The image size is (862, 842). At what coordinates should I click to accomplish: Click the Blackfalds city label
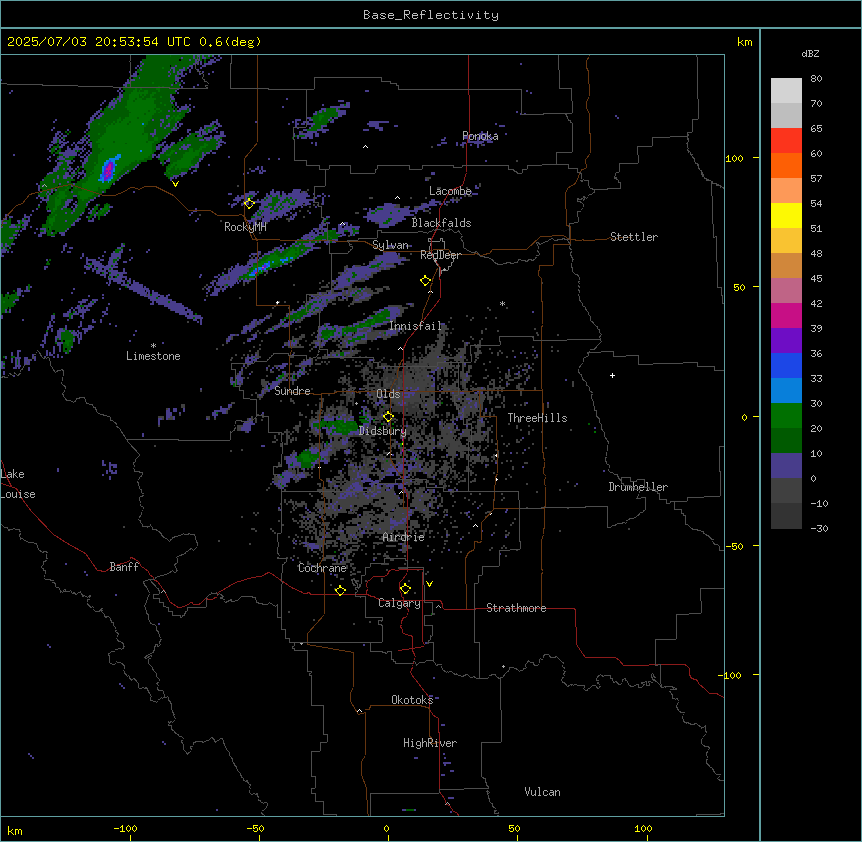[x=441, y=223]
